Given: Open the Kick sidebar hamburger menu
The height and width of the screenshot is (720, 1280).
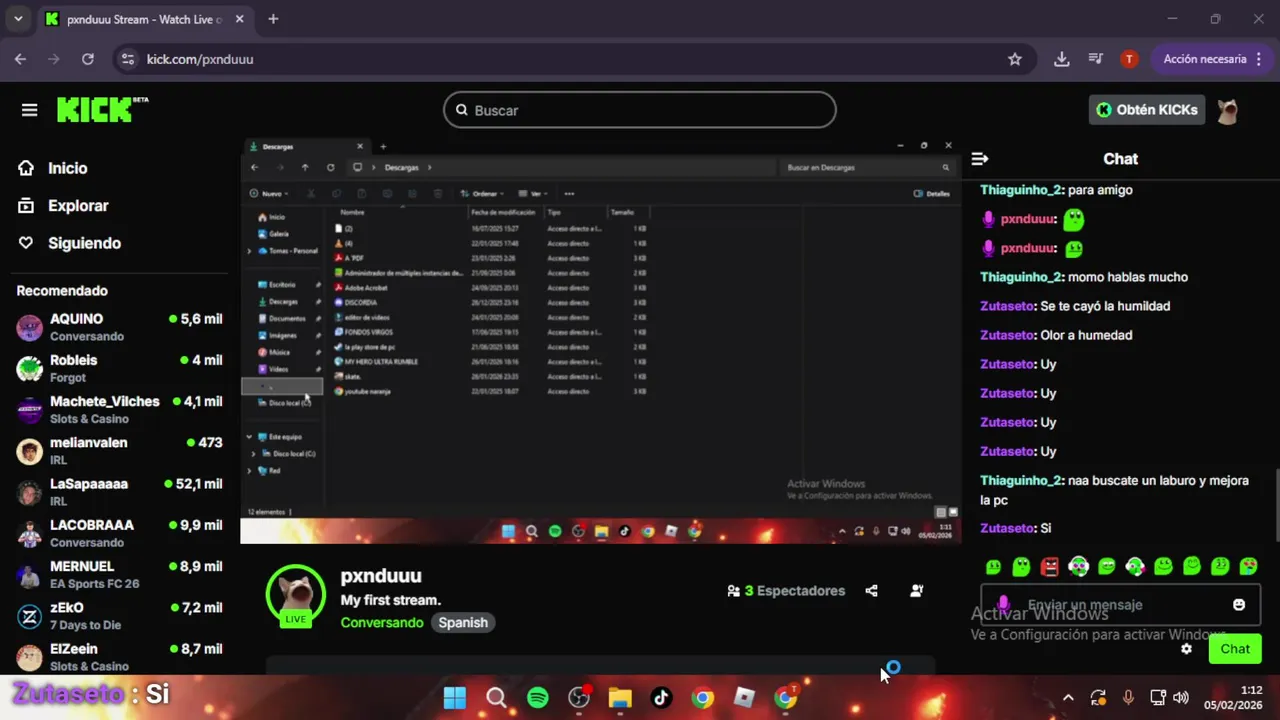Looking at the screenshot, I should 29,110.
